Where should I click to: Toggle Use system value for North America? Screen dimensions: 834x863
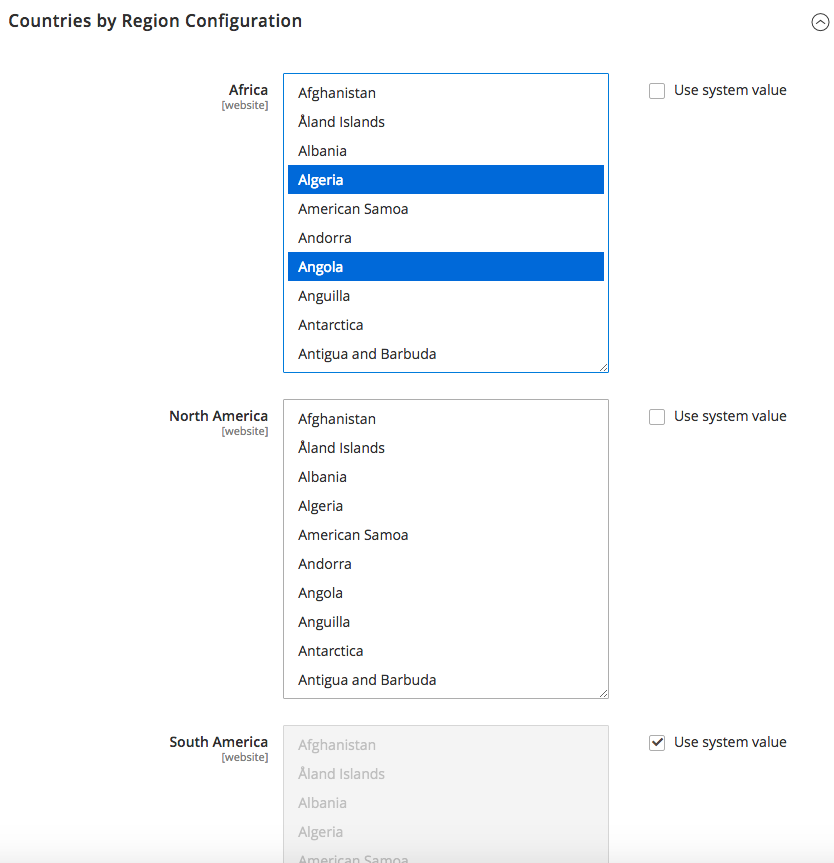tap(657, 417)
